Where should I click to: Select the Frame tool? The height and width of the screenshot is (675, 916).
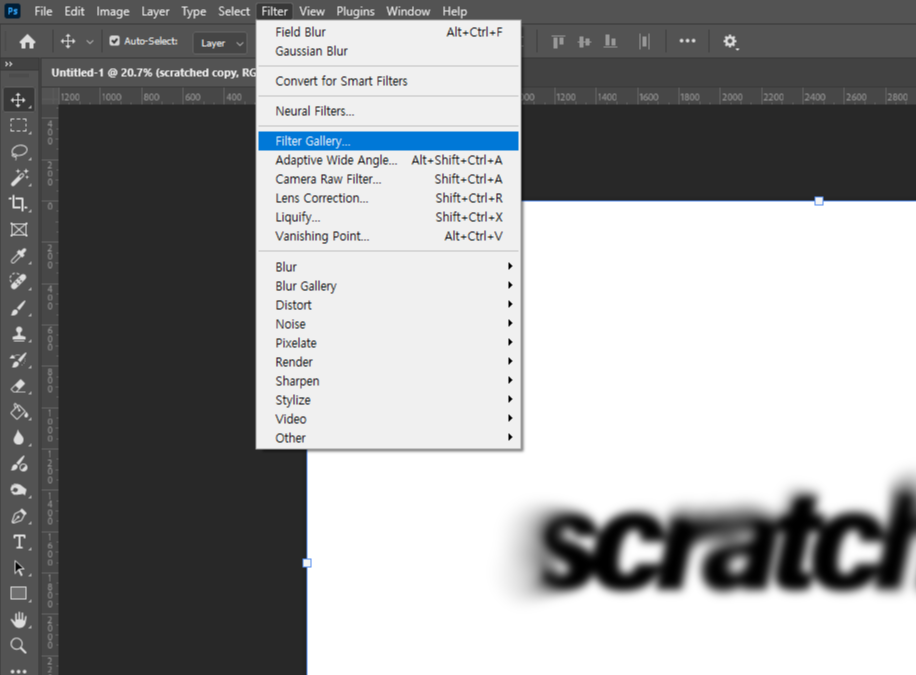(x=19, y=230)
